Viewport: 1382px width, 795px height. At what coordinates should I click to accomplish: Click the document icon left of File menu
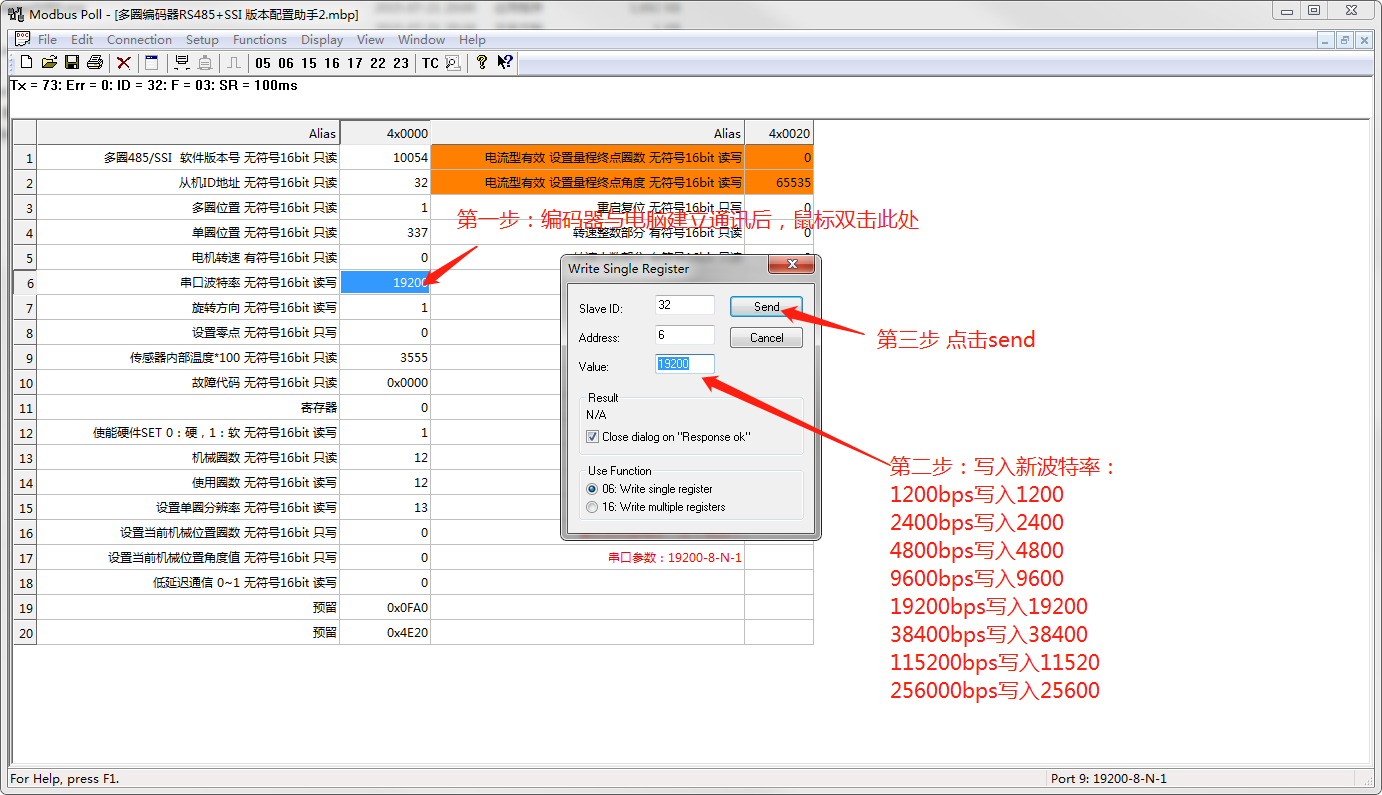tap(22, 39)
